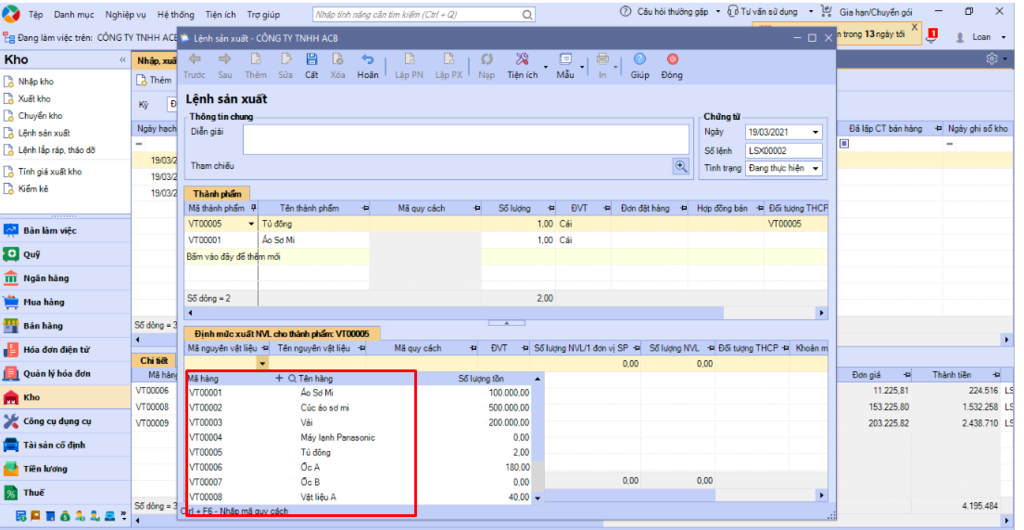The height and width of the screenshot is (530, 1024).
Task: Open the Thuế module in the sidebar
Action: point(65,493)
